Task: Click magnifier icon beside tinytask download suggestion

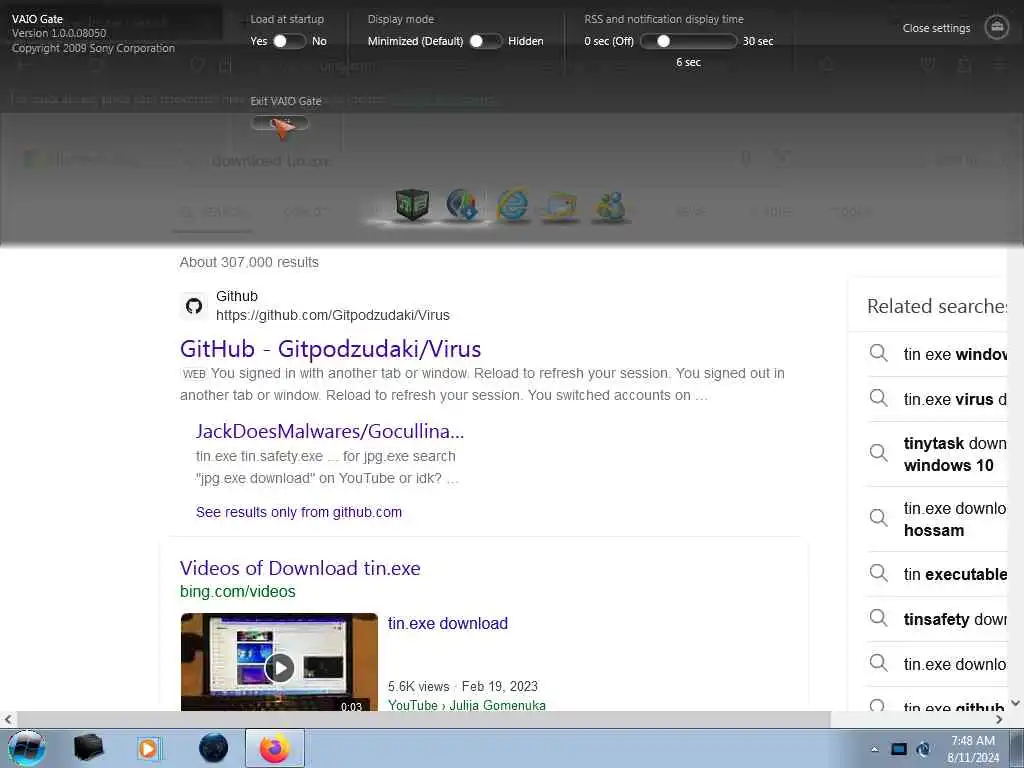Action: tap(878, 453)
